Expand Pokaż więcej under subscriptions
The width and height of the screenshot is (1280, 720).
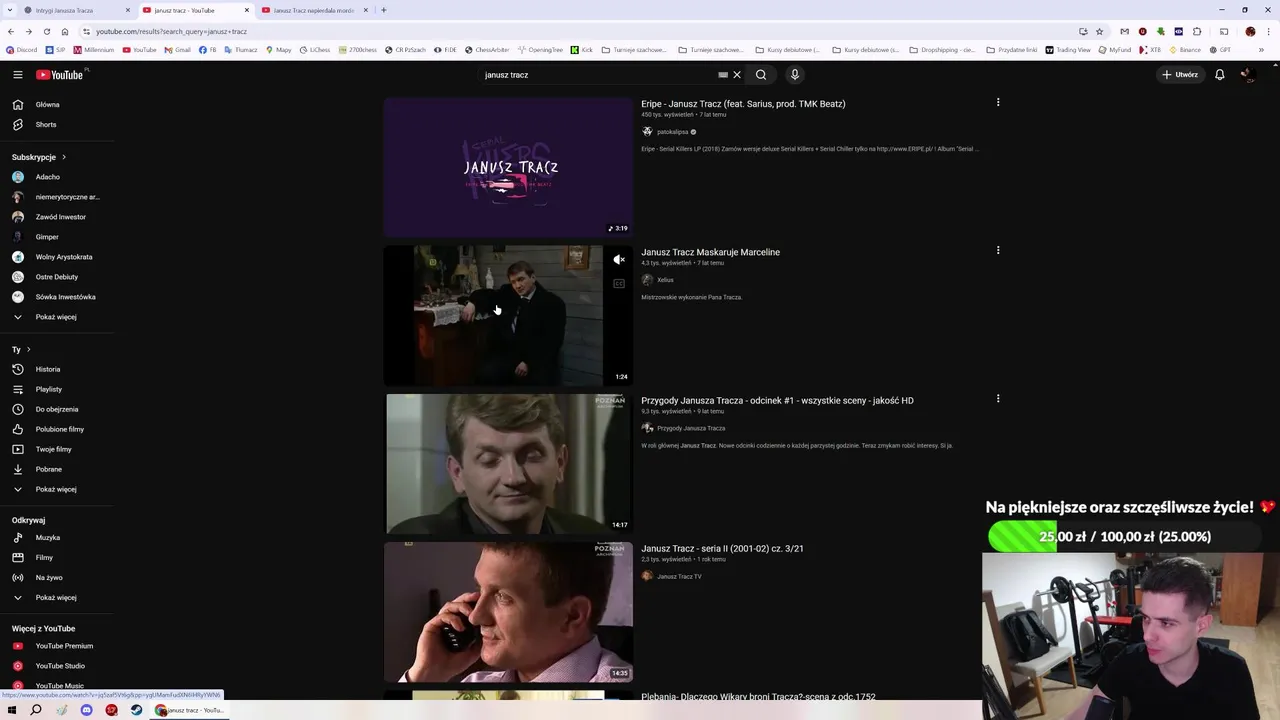57,317
